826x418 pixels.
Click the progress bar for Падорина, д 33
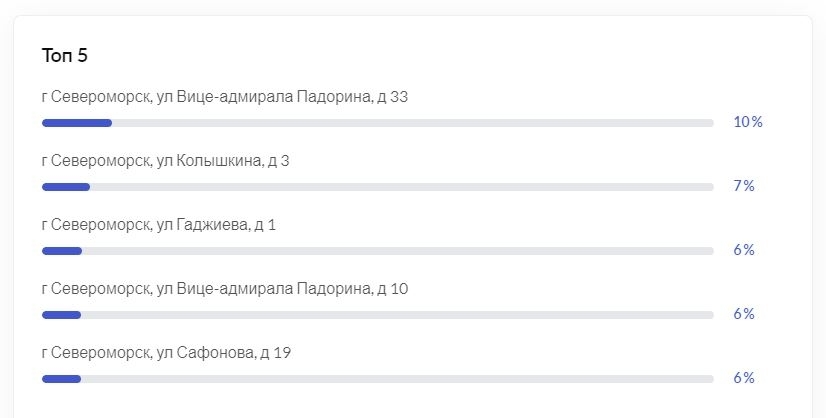pyautogui.click(x=378, y=123)
